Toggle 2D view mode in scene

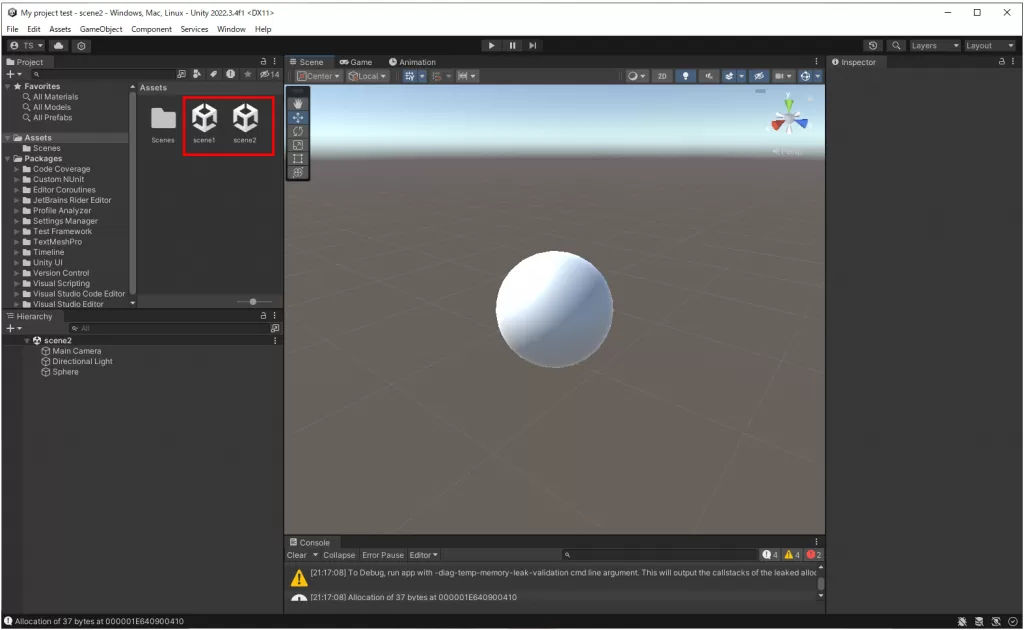coord(662,76)
